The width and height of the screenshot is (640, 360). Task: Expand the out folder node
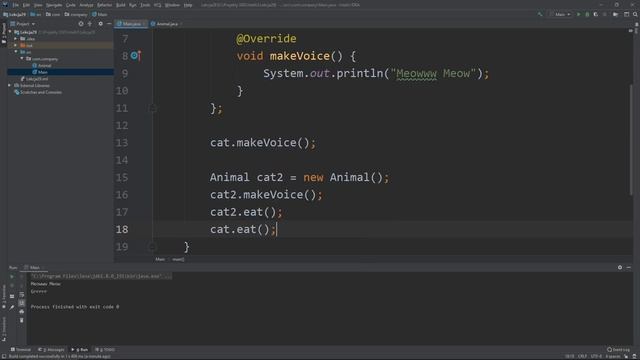(x=16, y=45)
